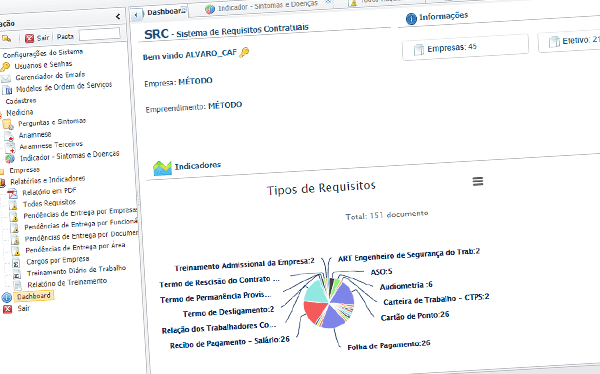Click the Pasta search input field
Image resolution: width=600 pixels, height=374 pixels.
point(99,34)
